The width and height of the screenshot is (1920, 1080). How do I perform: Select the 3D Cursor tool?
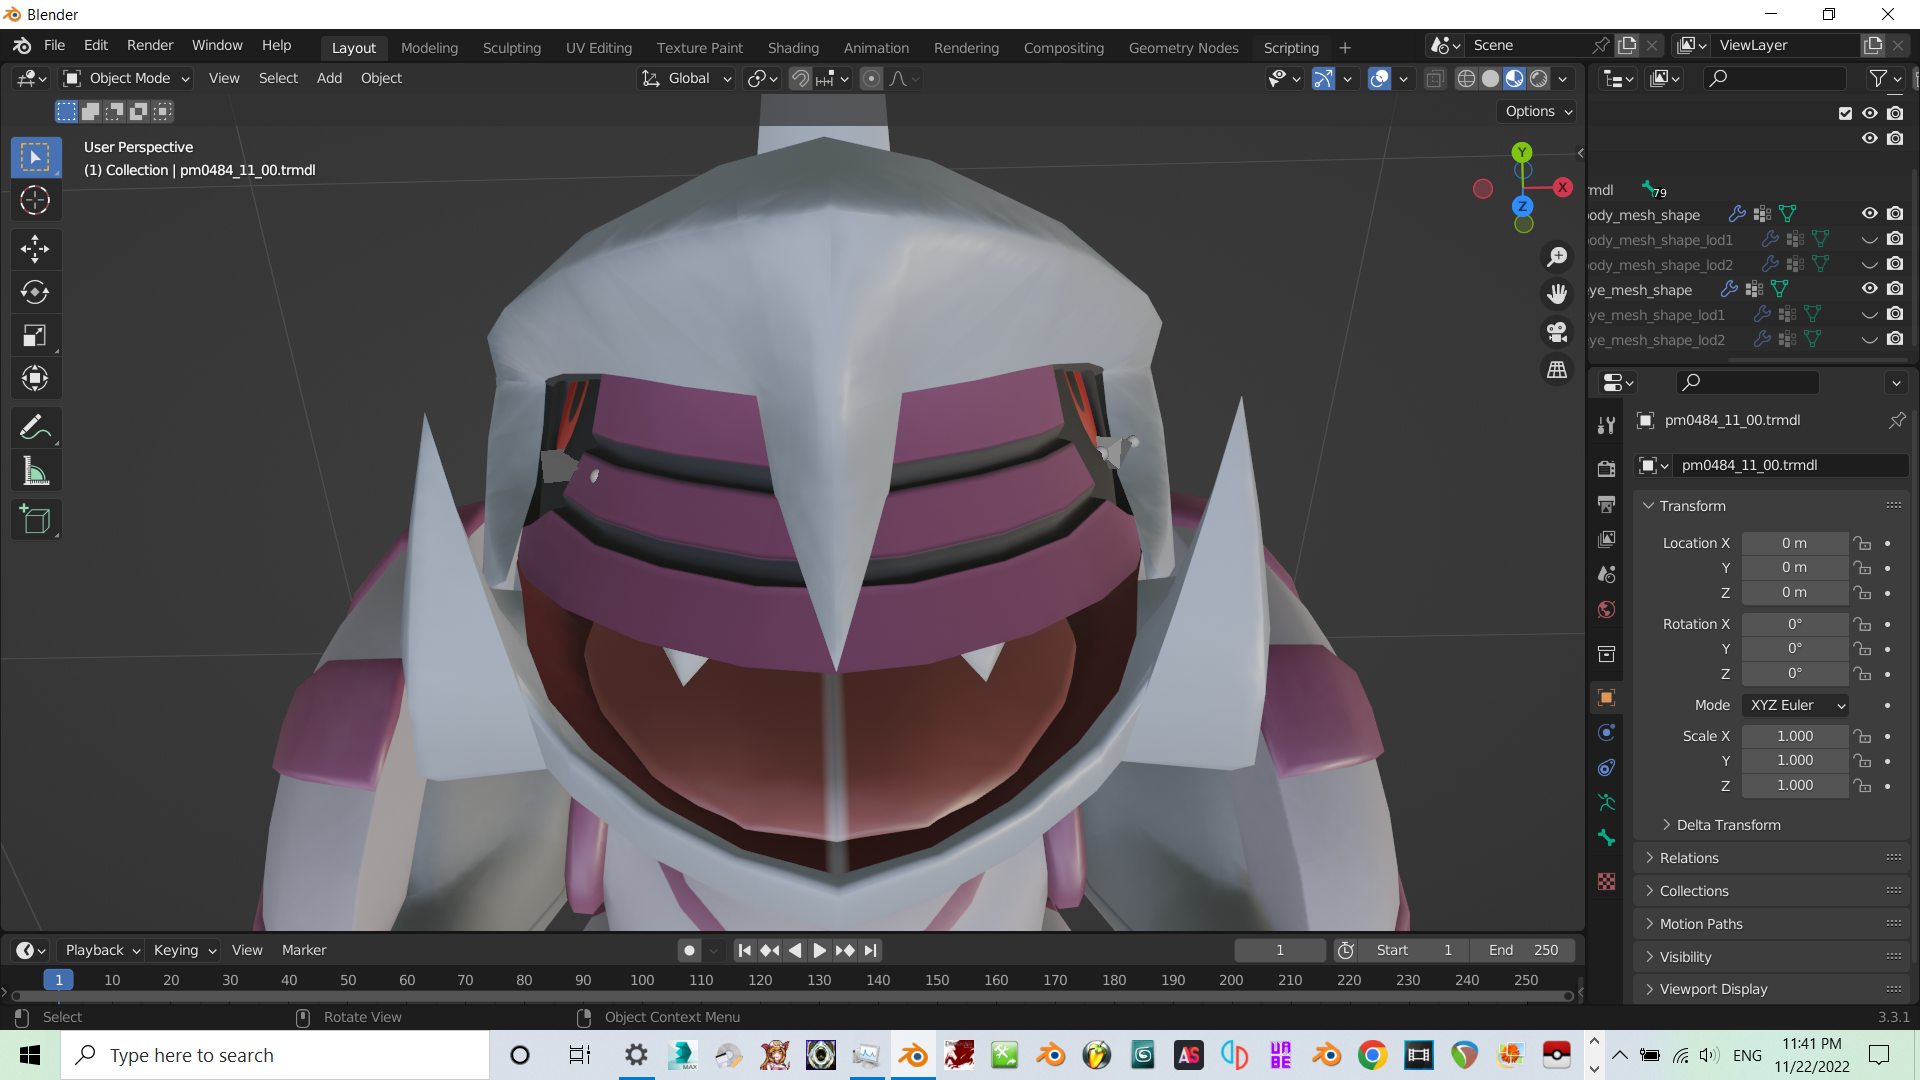(x=35, y=201)
